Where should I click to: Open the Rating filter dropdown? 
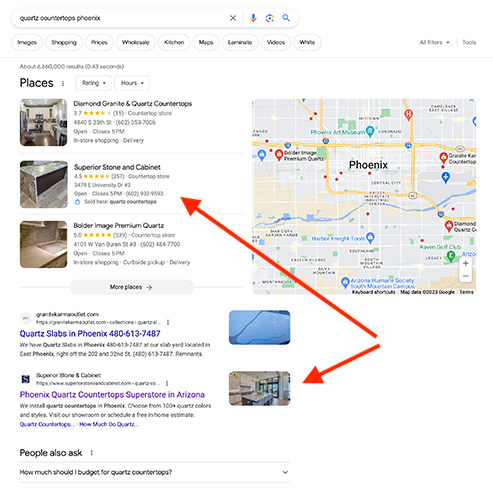click(94, 83)
